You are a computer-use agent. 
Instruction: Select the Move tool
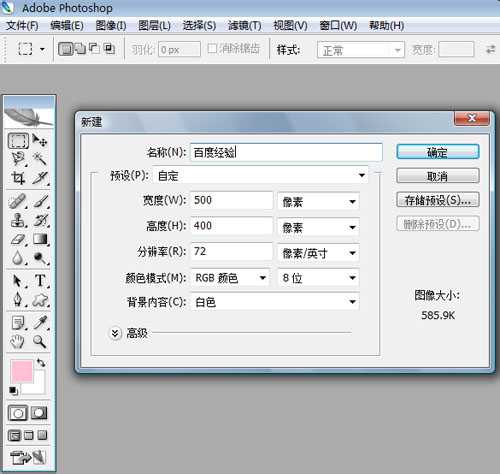(x=40, y=141)
